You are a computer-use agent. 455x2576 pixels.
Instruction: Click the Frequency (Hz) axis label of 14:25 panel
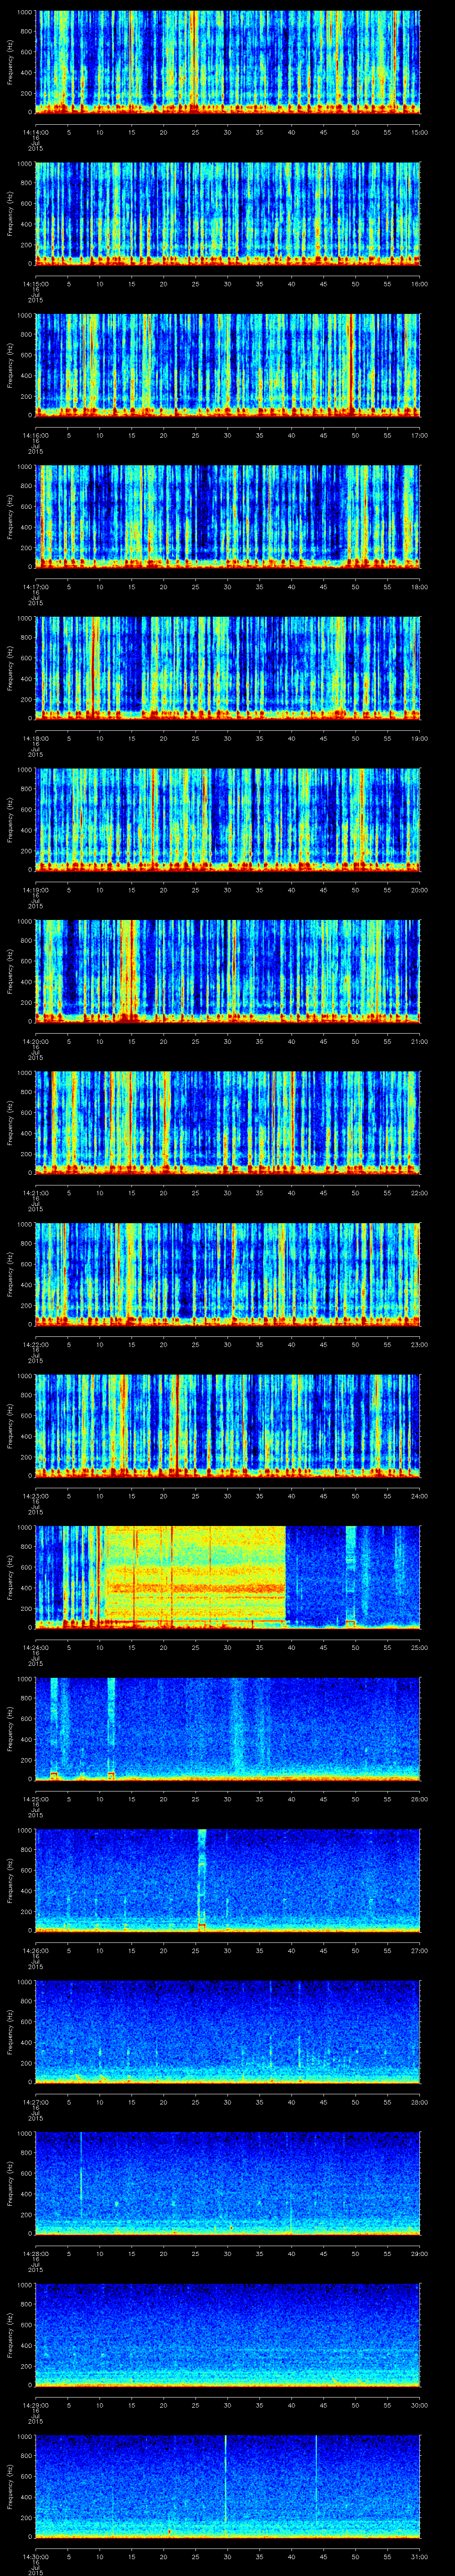click(x=11, y=1727)
